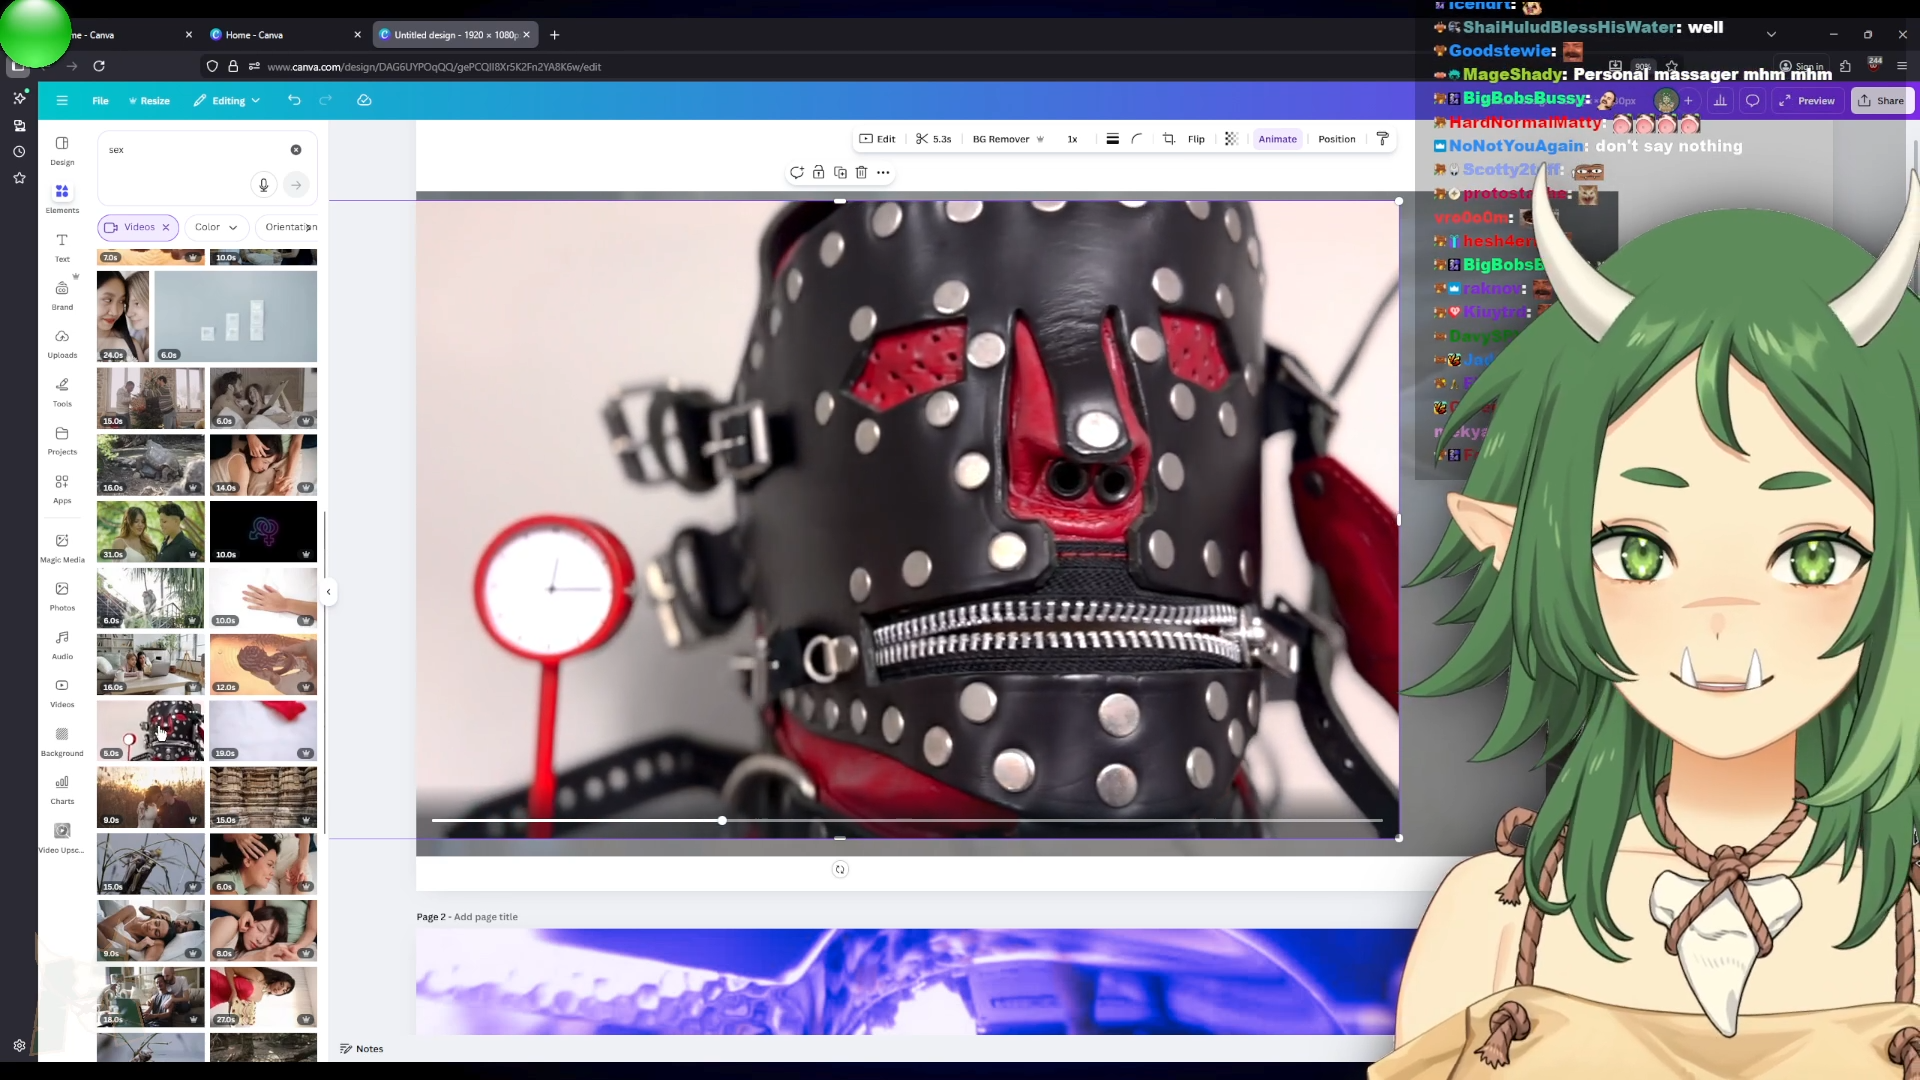Image resolution: width=1920 pixels, height=1080 pixels.
Task: Click the trim scissors 5.3s control
Action: tap(933, 139)
